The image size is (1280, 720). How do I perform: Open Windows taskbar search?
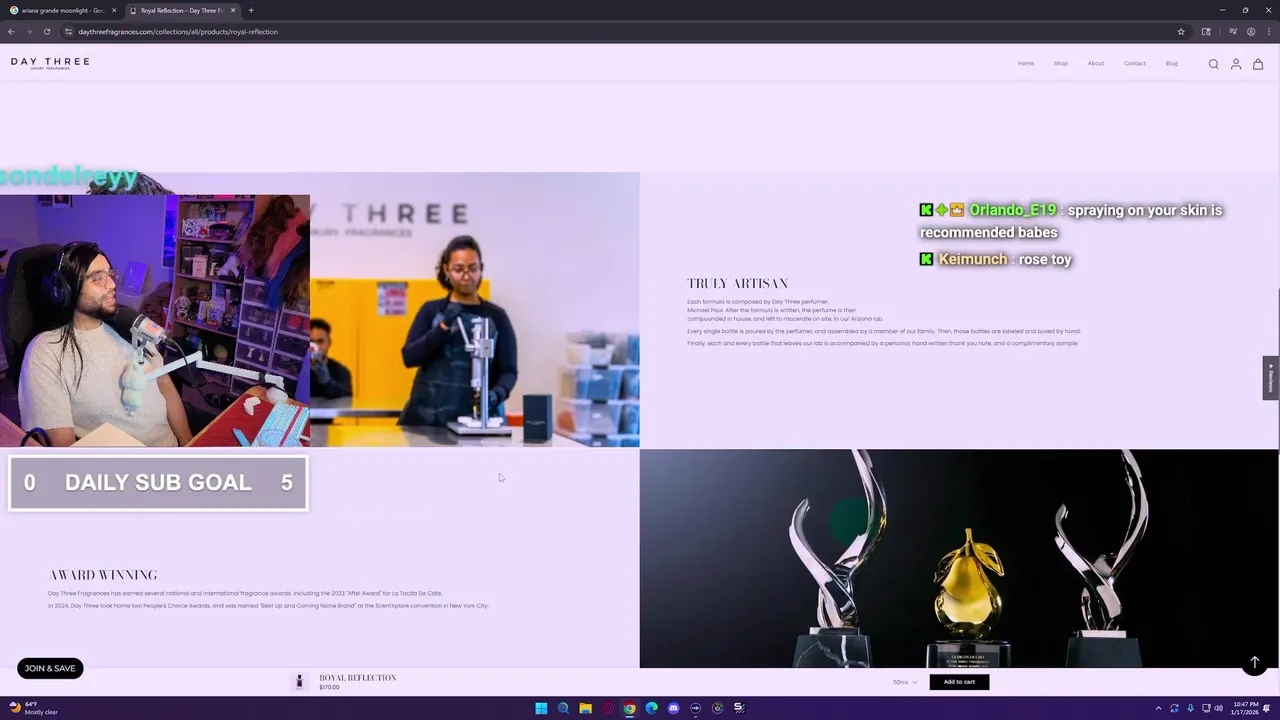click(563, 708)
